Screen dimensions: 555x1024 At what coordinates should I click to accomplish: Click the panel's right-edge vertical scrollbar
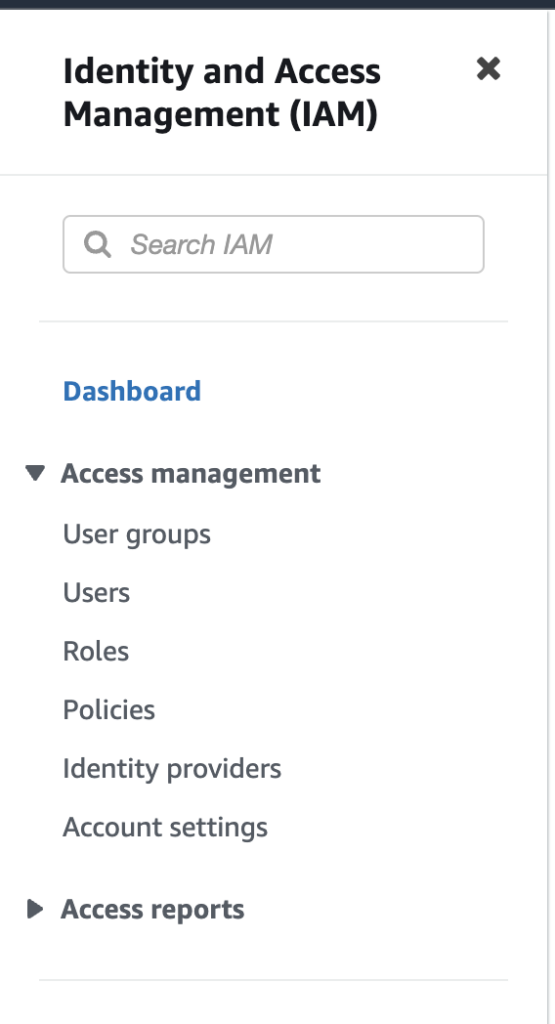(550, 516)
